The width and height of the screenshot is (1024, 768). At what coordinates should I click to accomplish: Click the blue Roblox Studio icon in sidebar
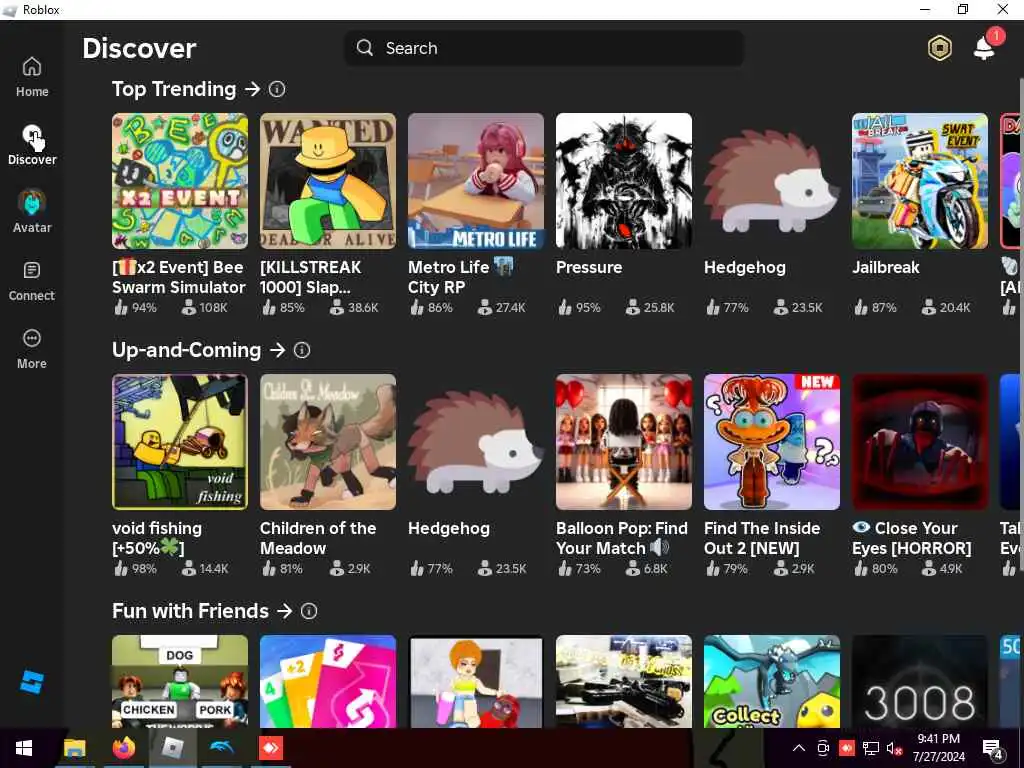31,682
